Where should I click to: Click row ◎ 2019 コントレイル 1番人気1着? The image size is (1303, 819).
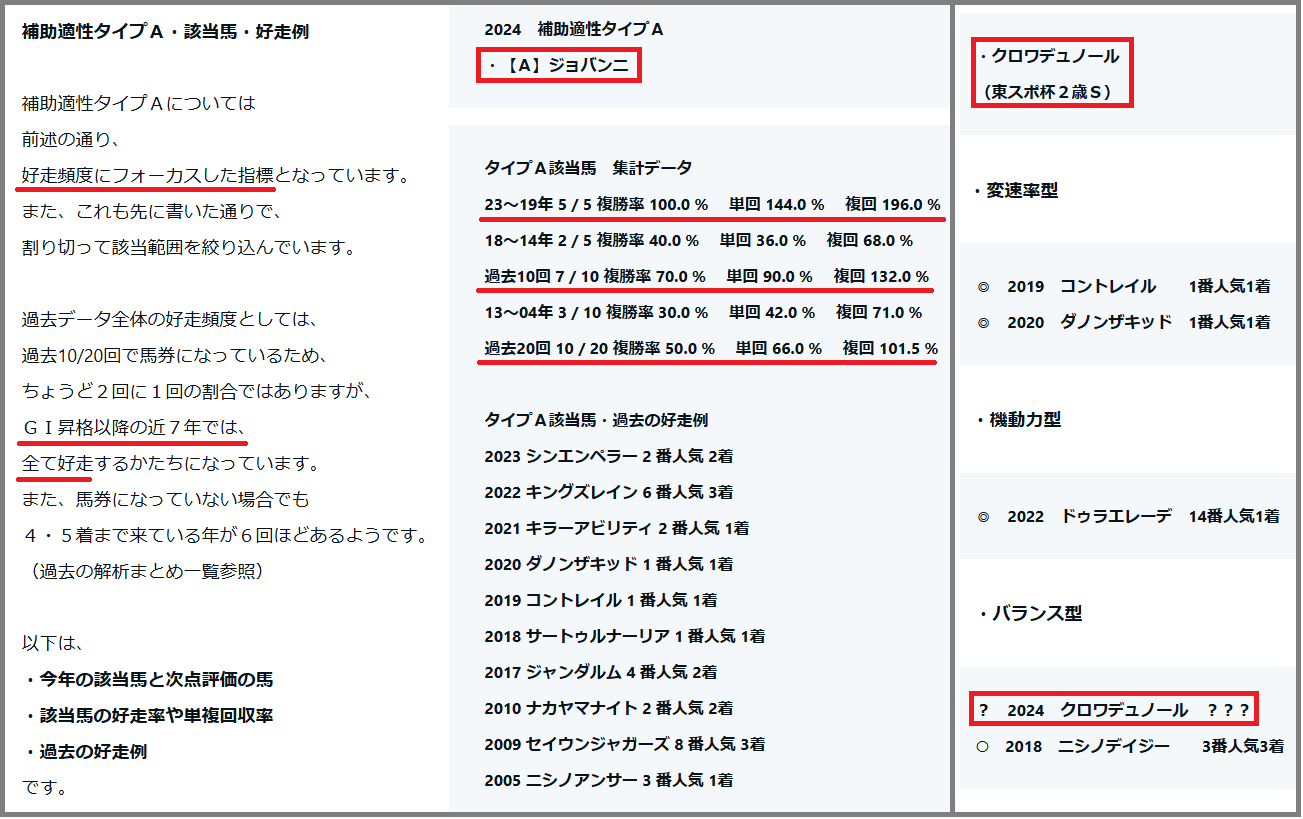(x=1124, y=286)
